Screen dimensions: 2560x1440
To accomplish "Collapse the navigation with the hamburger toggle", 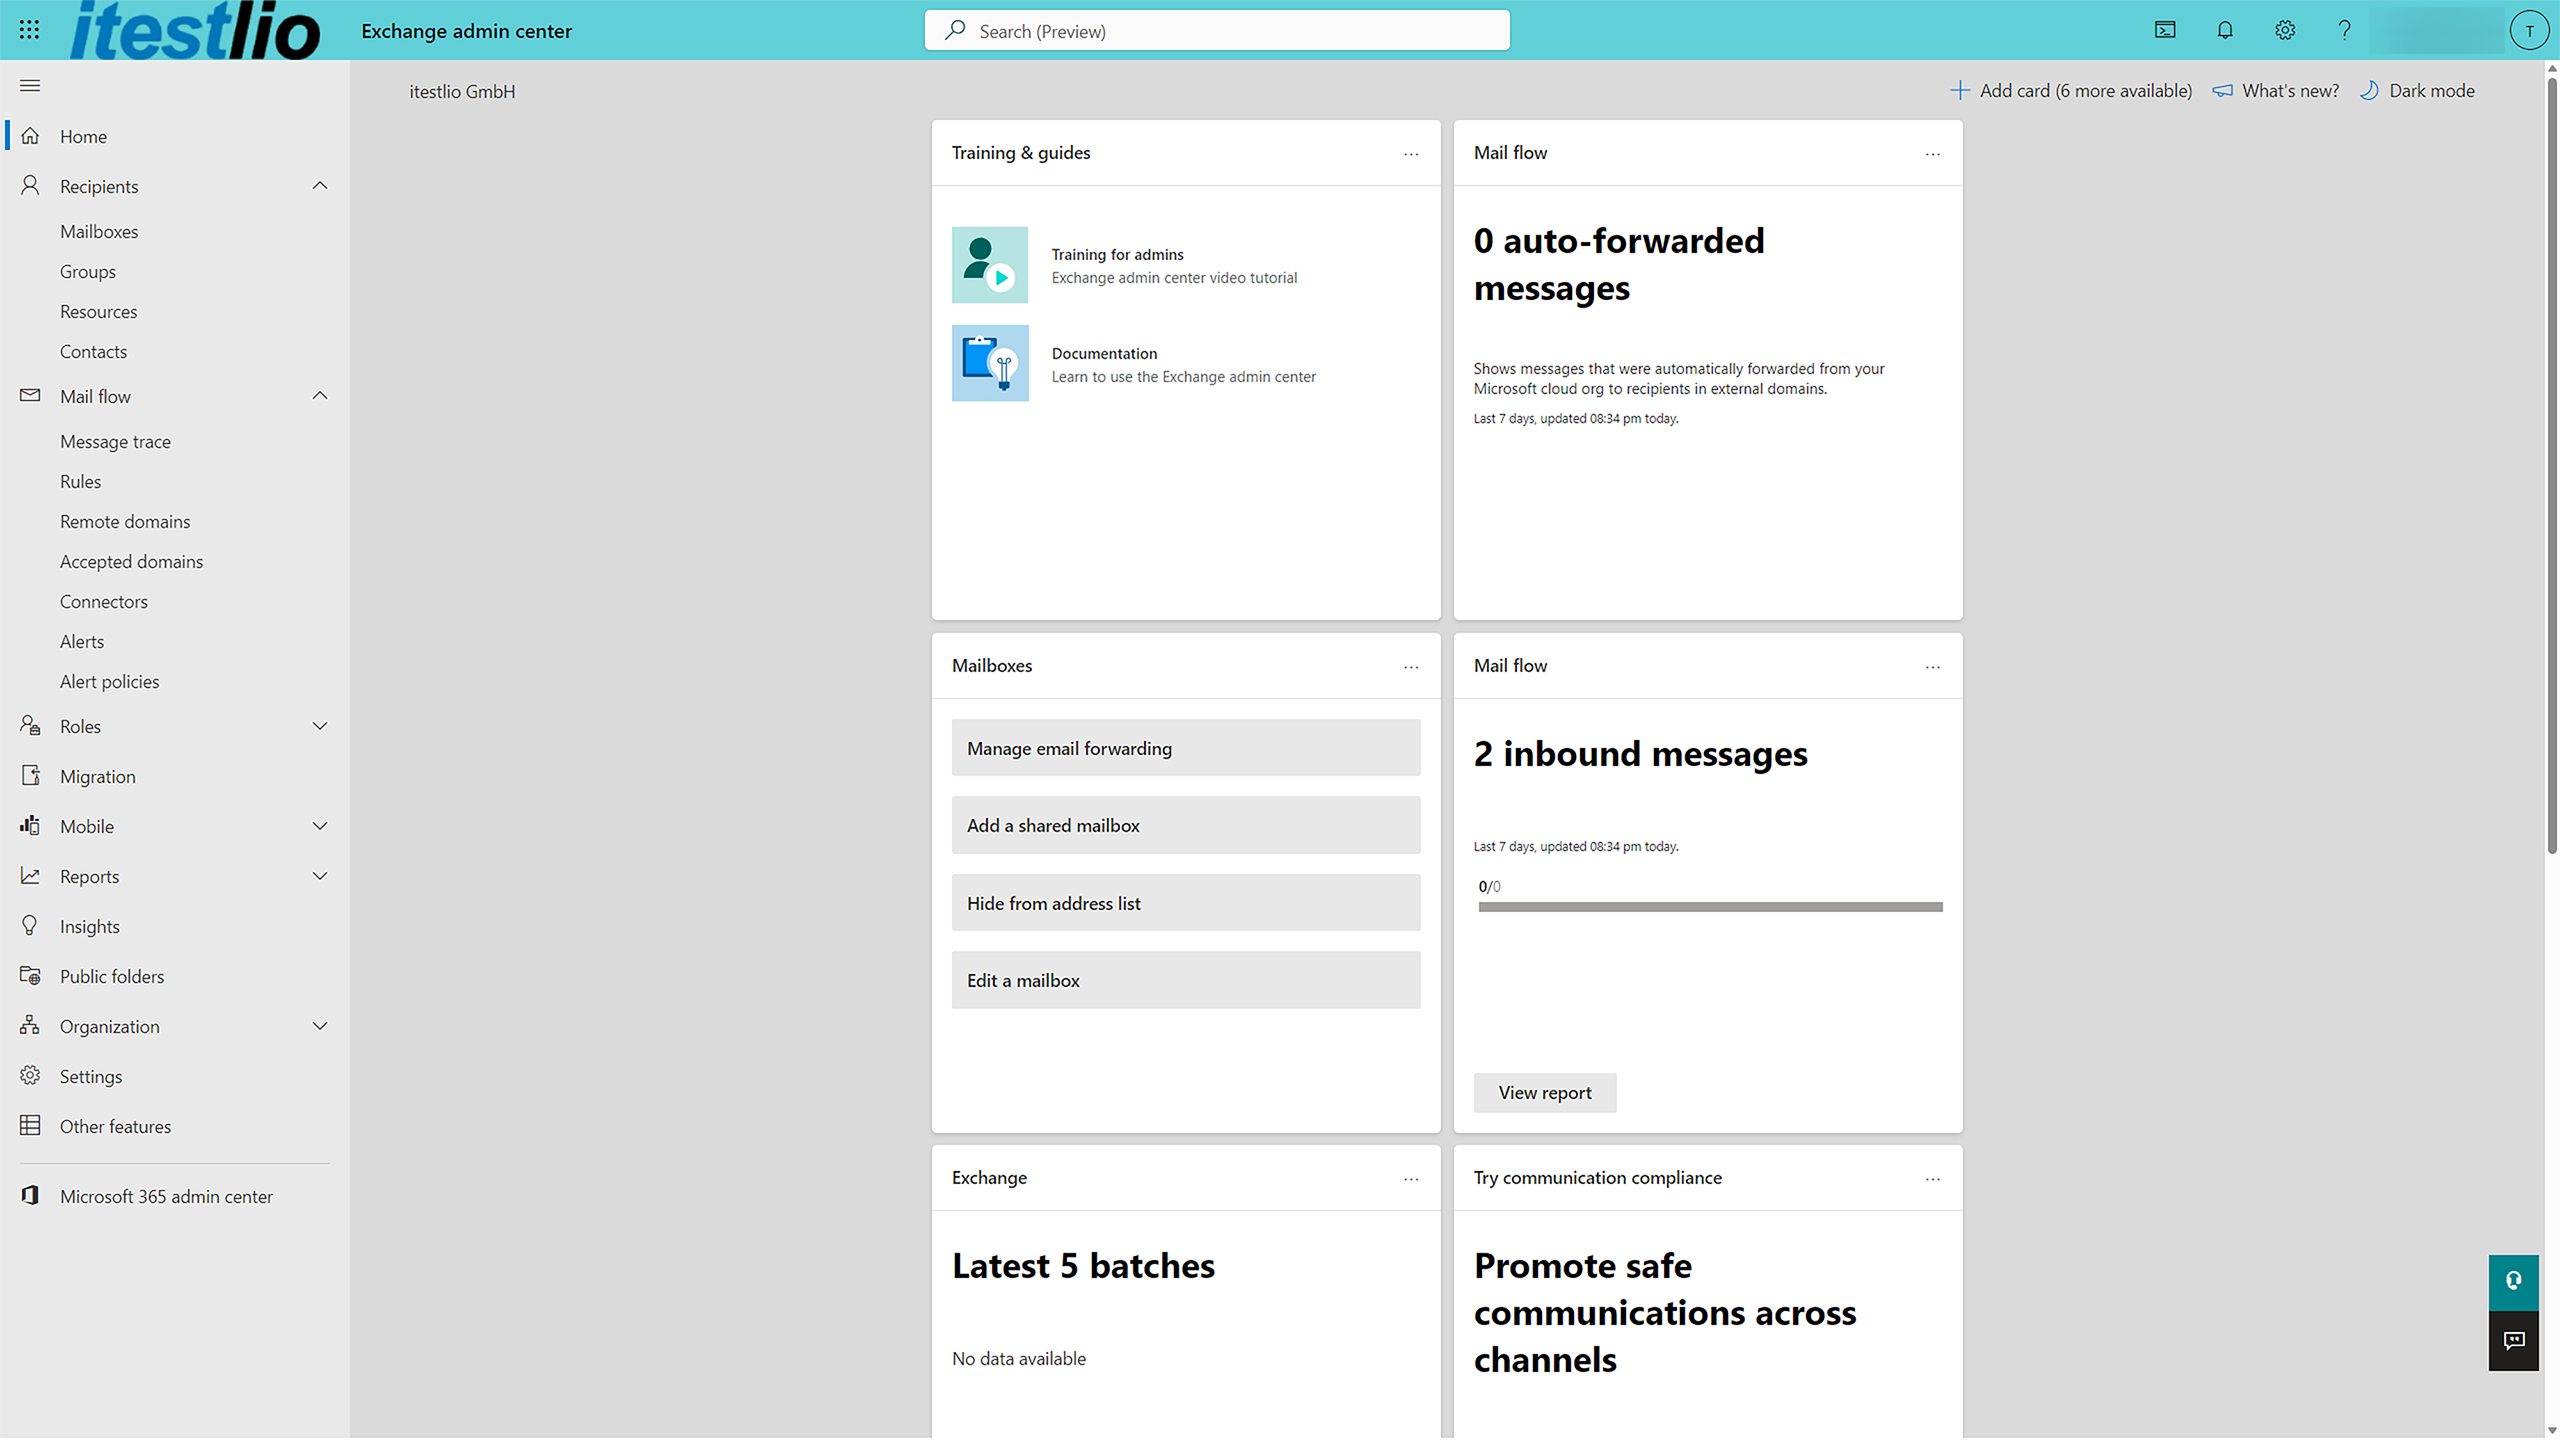I will click(x=29, y=85).
